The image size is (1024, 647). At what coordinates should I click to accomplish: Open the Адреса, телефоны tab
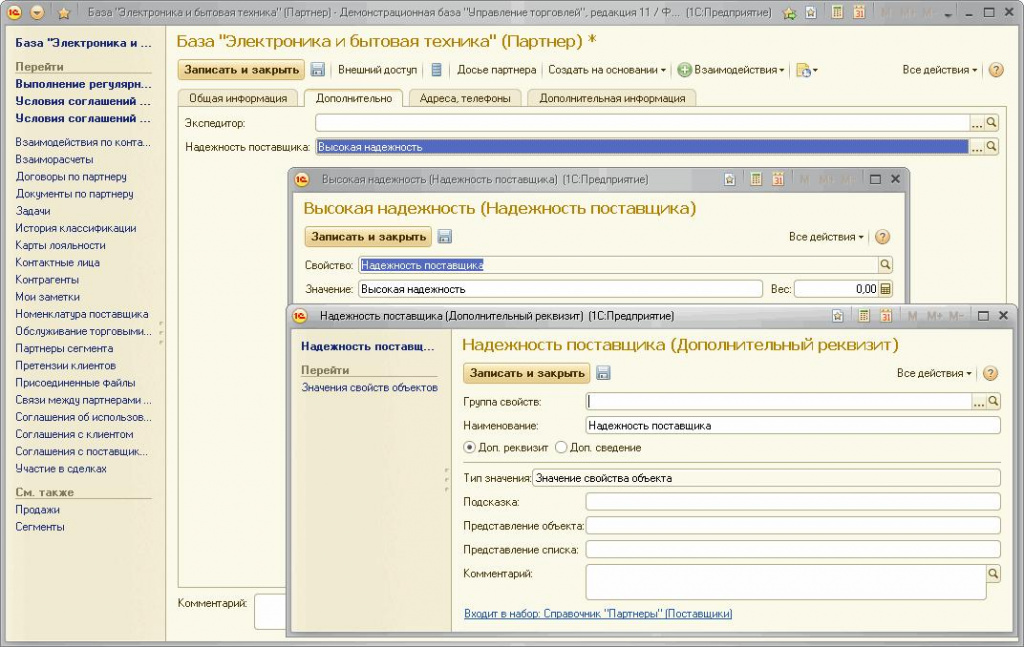(465, 99)
